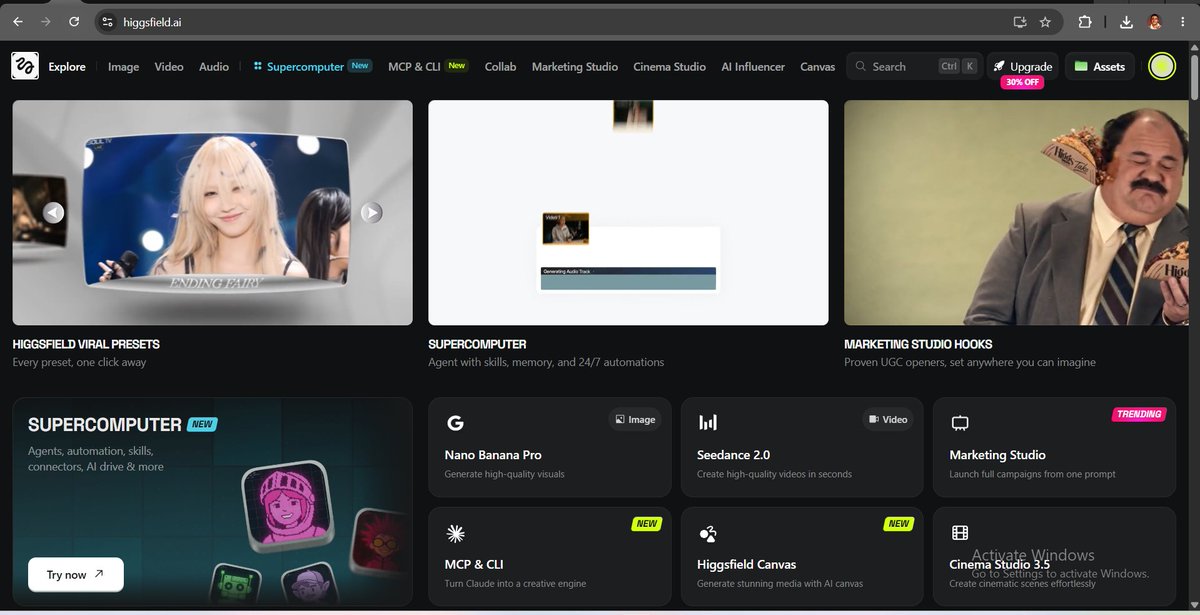
Task: Click the Video tag on Seedance 2.0
Action: point(888,419)
